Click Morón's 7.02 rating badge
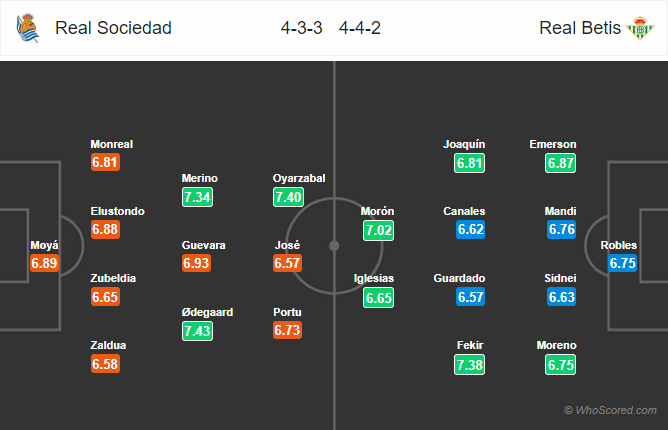 point(378,231)
